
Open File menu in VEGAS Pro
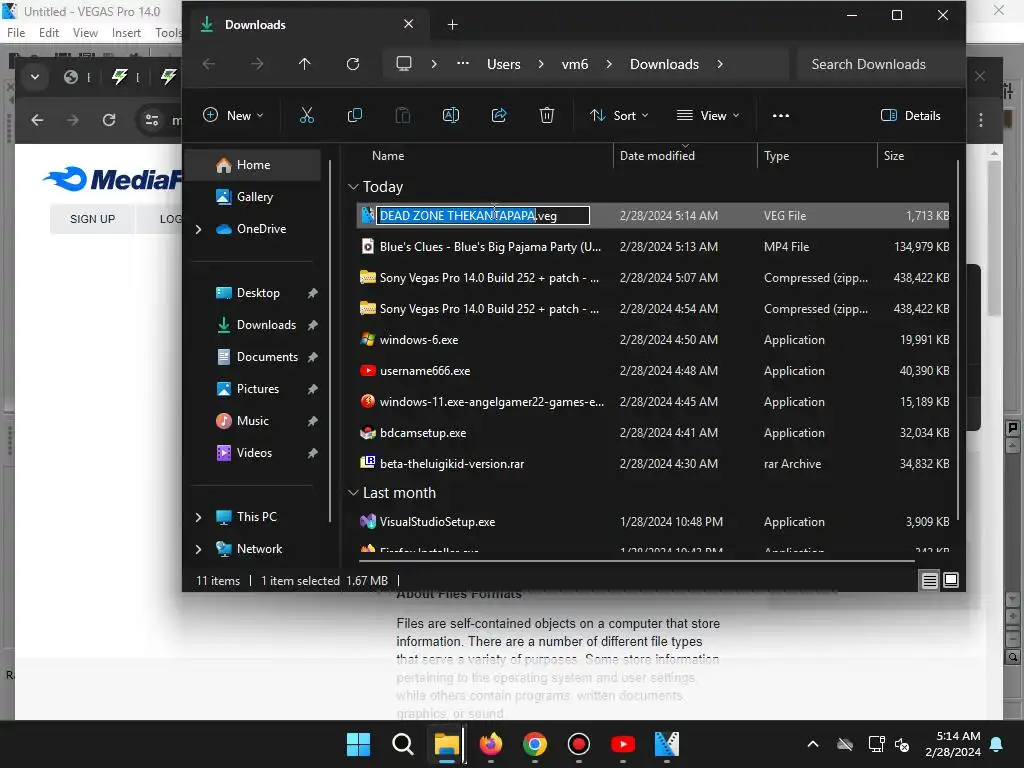click(16, 33)
